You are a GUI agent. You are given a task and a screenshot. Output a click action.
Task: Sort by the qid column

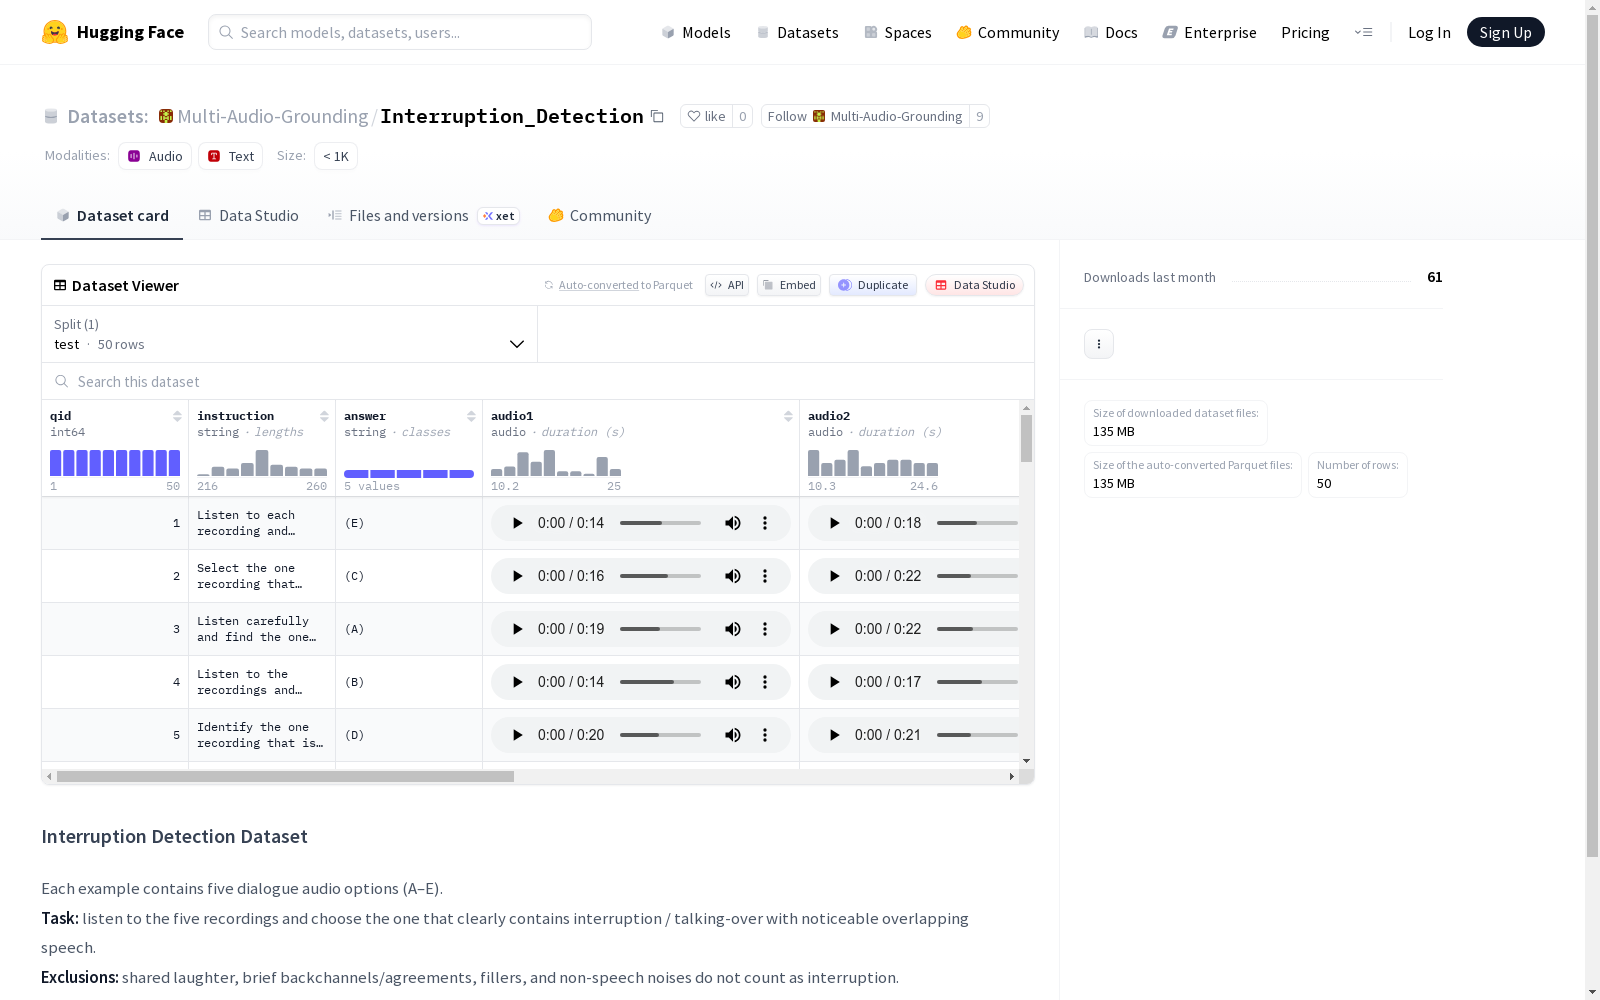177,416
